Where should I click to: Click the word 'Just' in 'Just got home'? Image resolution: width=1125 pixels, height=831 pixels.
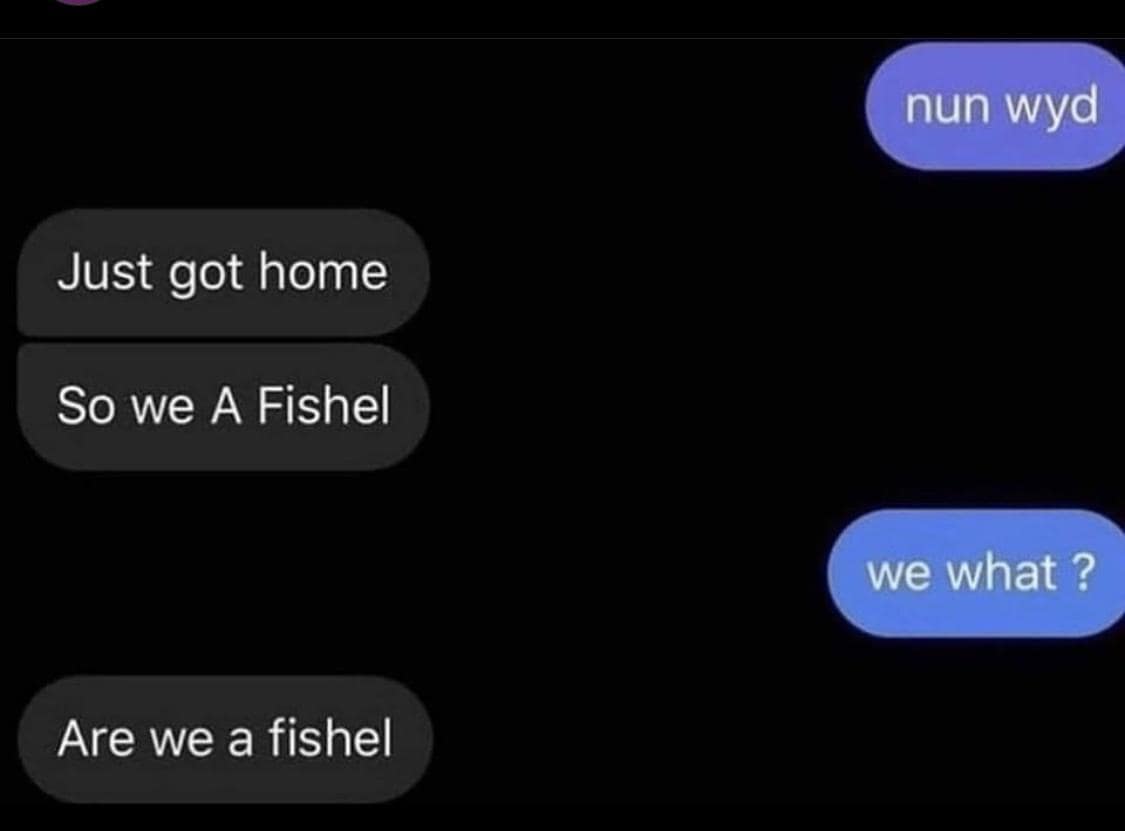[105, 272]
